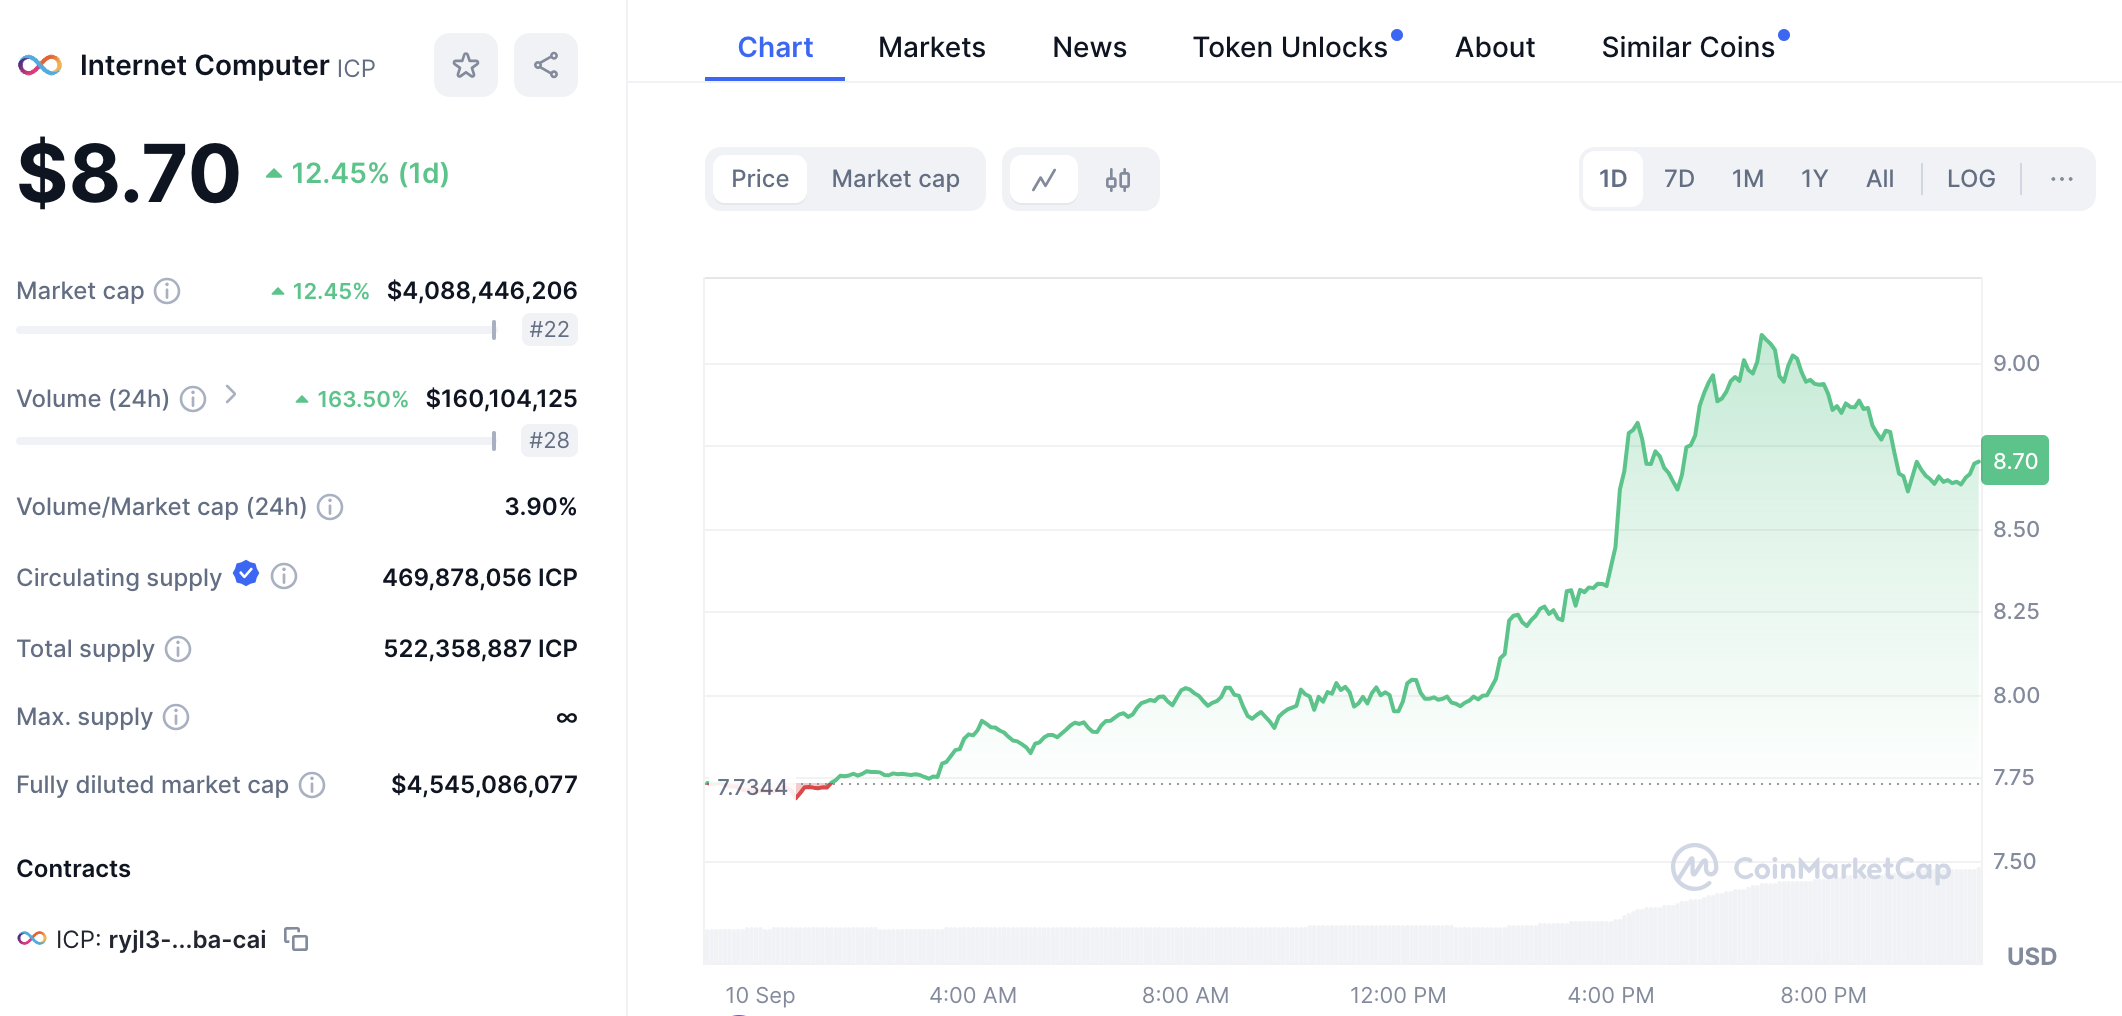Click the market cap rank progress bar
The height and width of the screenshot is (1016, 2122).
coord(256,330)
